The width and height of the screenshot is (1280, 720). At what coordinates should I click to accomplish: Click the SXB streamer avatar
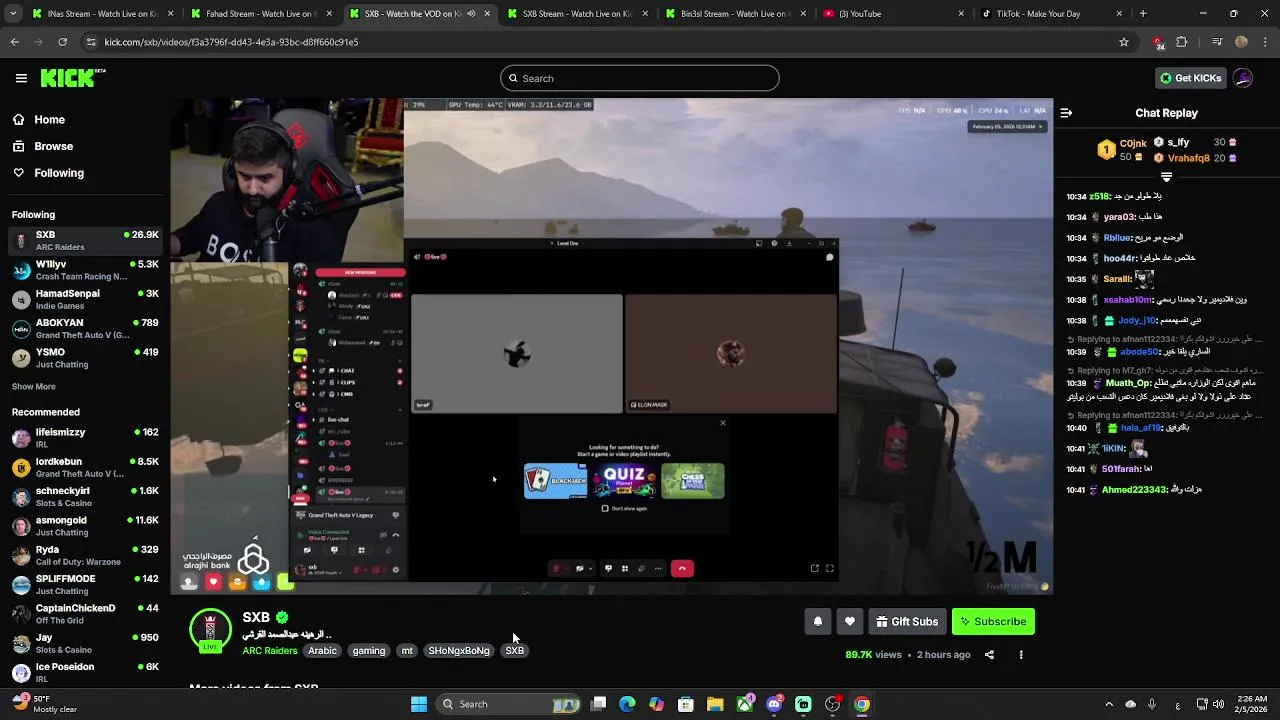tap(210, 630)
